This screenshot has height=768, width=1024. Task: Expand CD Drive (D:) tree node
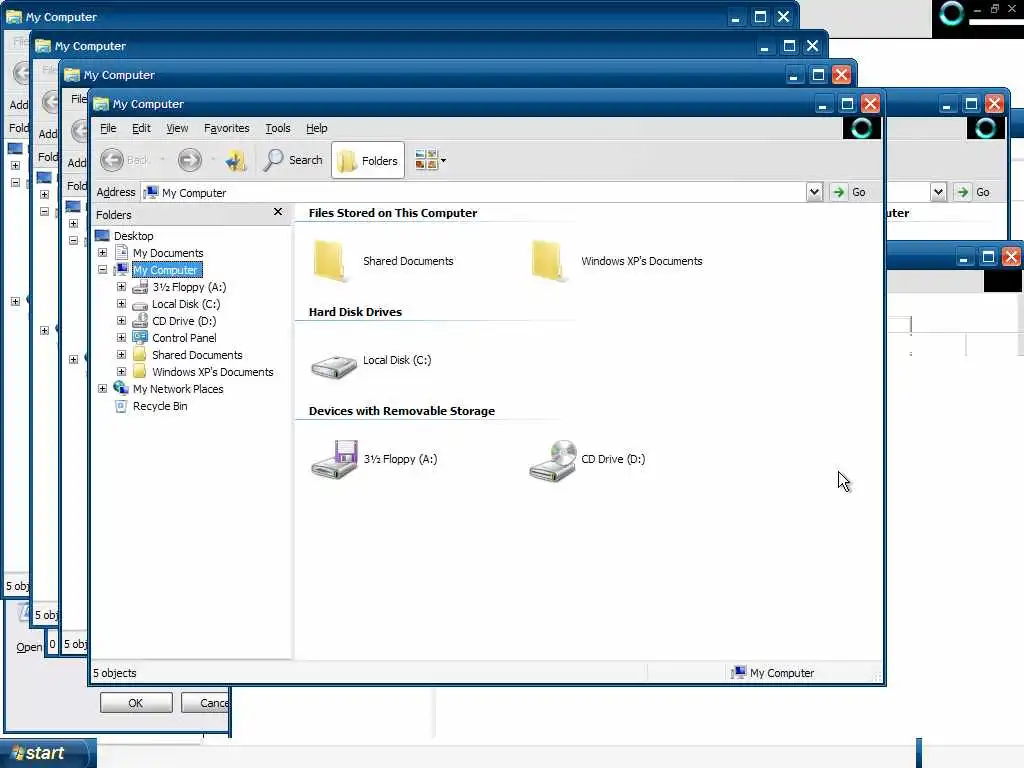point(121,321)
